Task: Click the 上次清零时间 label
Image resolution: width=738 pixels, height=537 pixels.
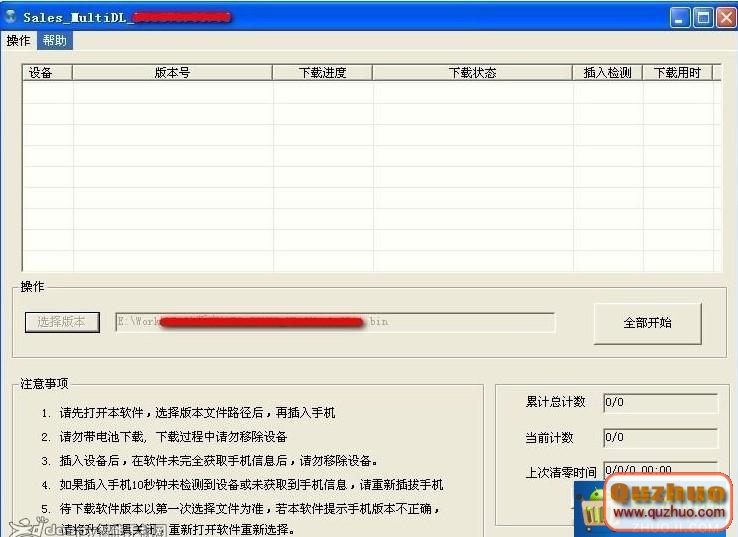Action: pos(561,472)
